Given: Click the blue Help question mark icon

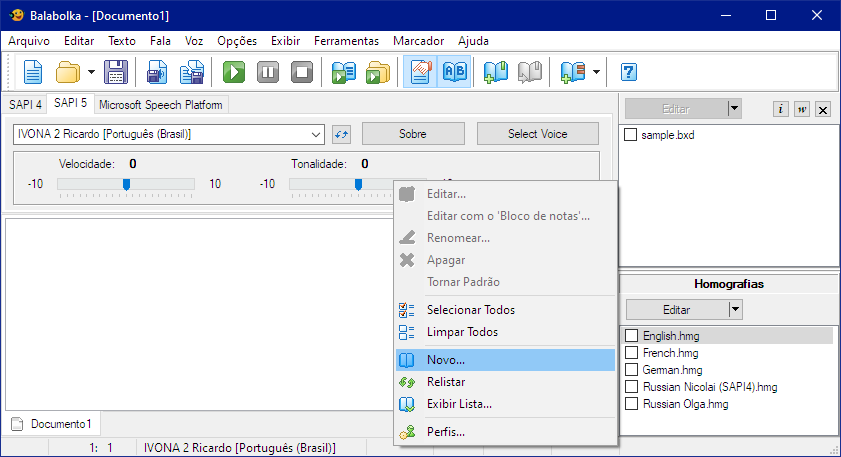Looking at the screenshot, I should pyautogui.click(x=629, y=72).
